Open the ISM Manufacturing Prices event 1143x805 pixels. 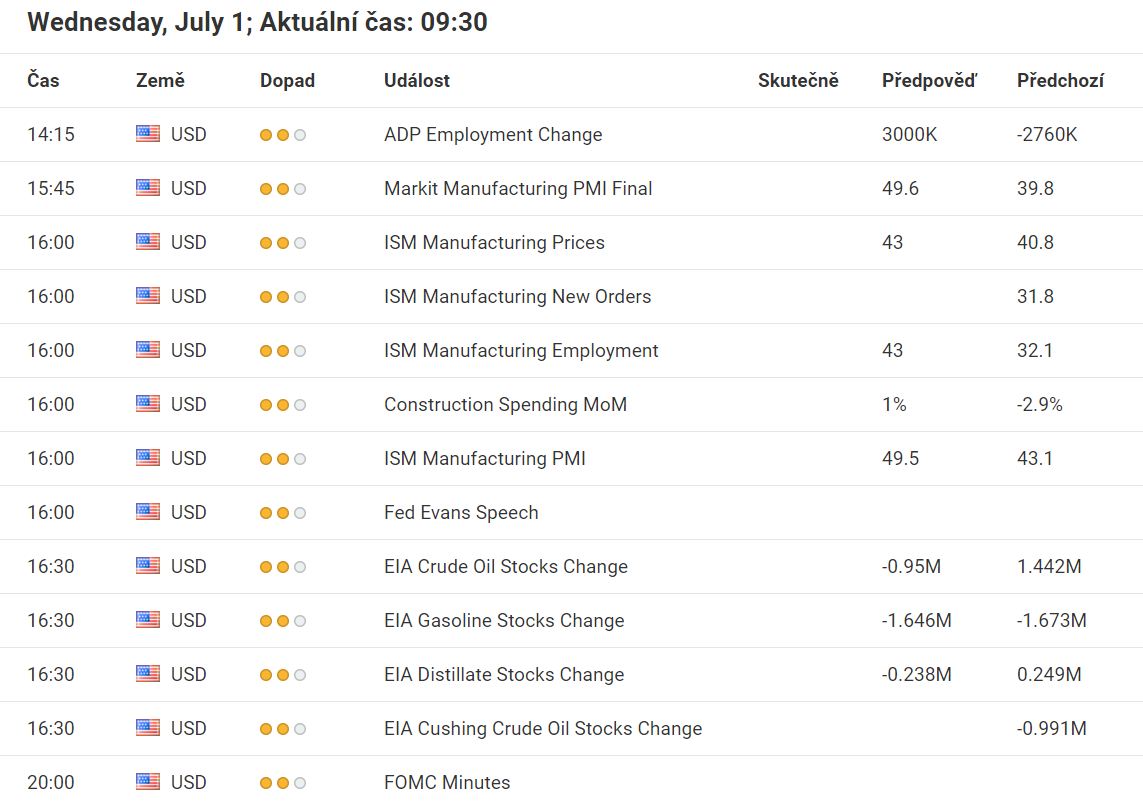tap(494, 242)
